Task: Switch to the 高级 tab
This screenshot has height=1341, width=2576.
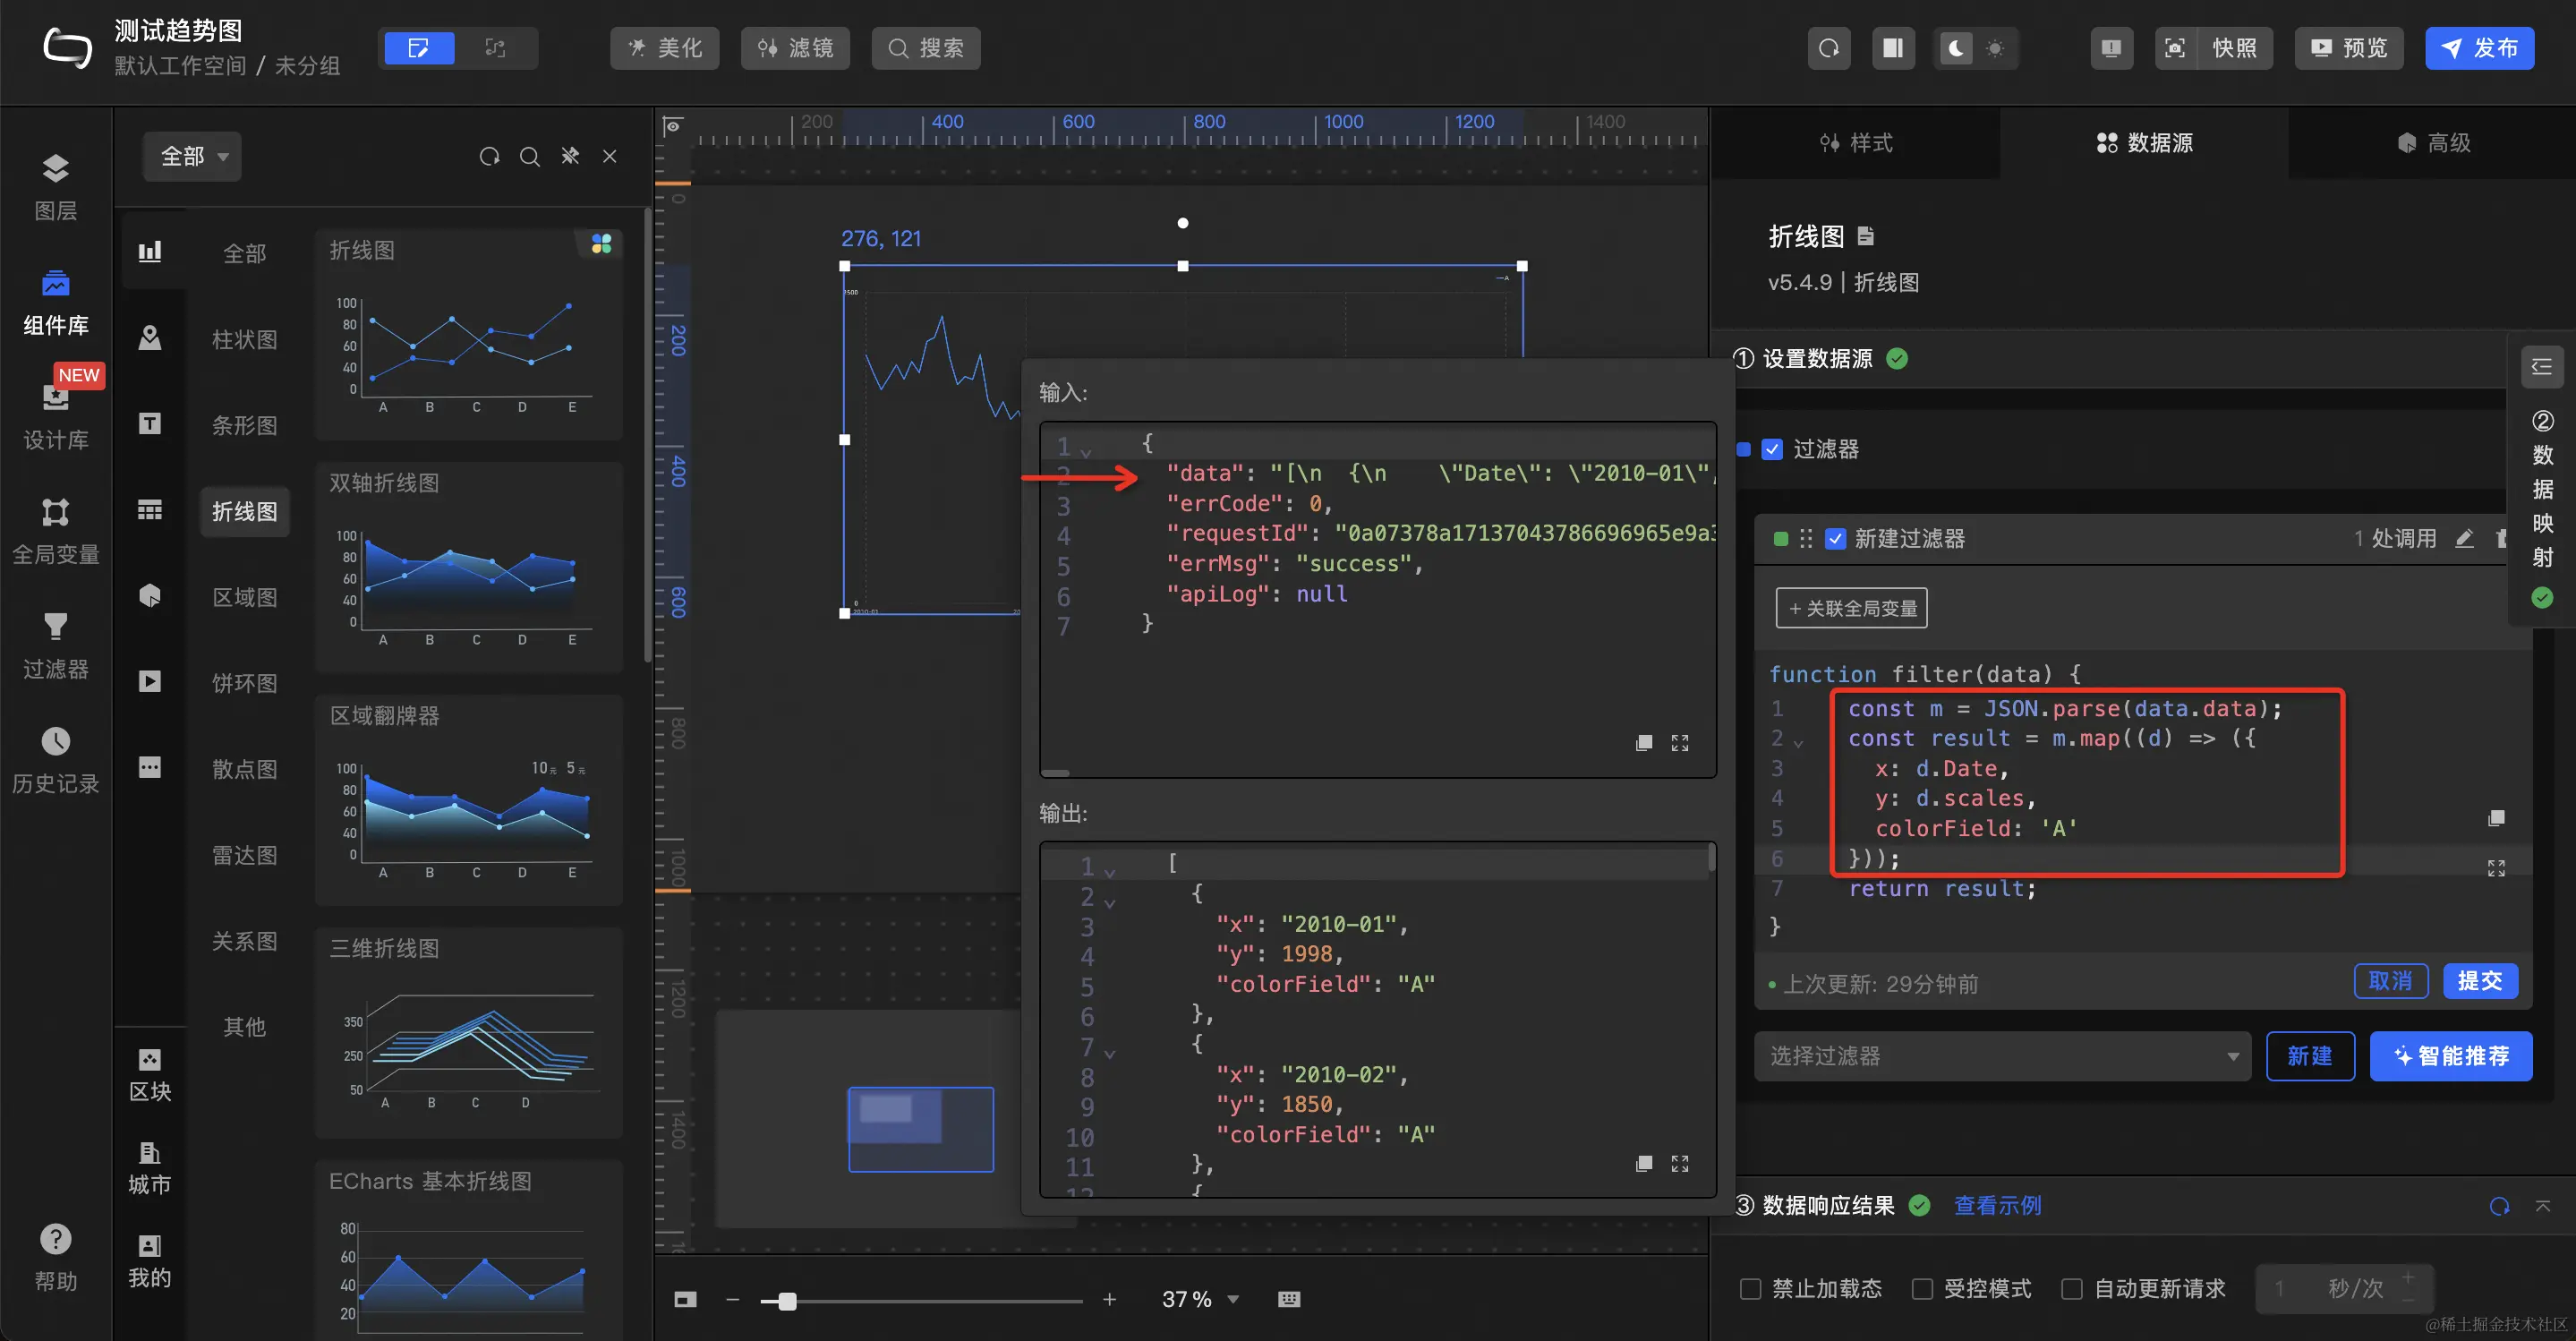Action: coord(2434,143)
